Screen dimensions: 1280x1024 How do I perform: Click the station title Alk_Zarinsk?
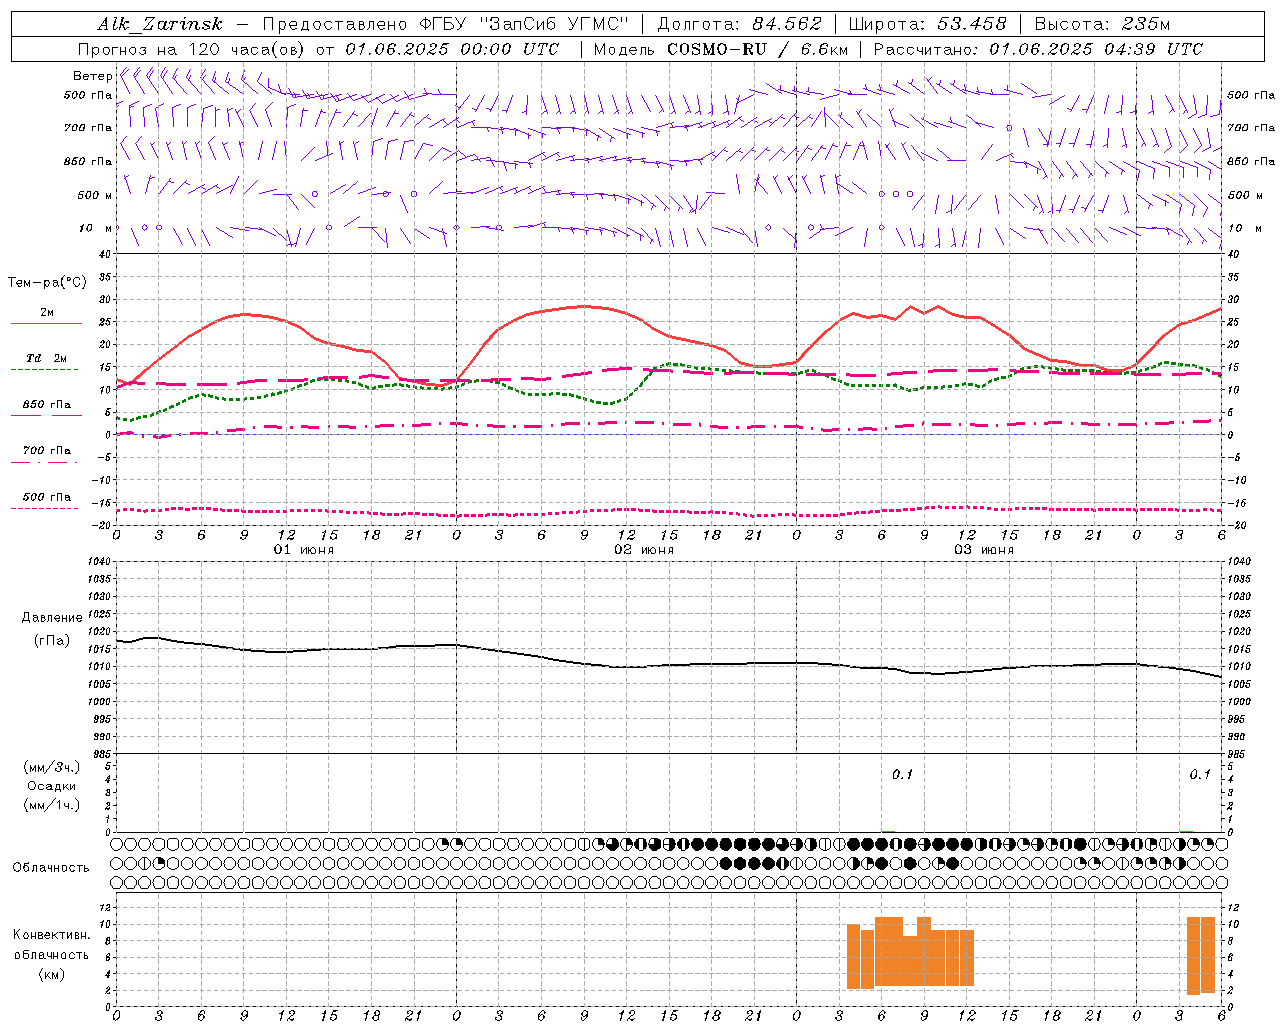(160, 24)
